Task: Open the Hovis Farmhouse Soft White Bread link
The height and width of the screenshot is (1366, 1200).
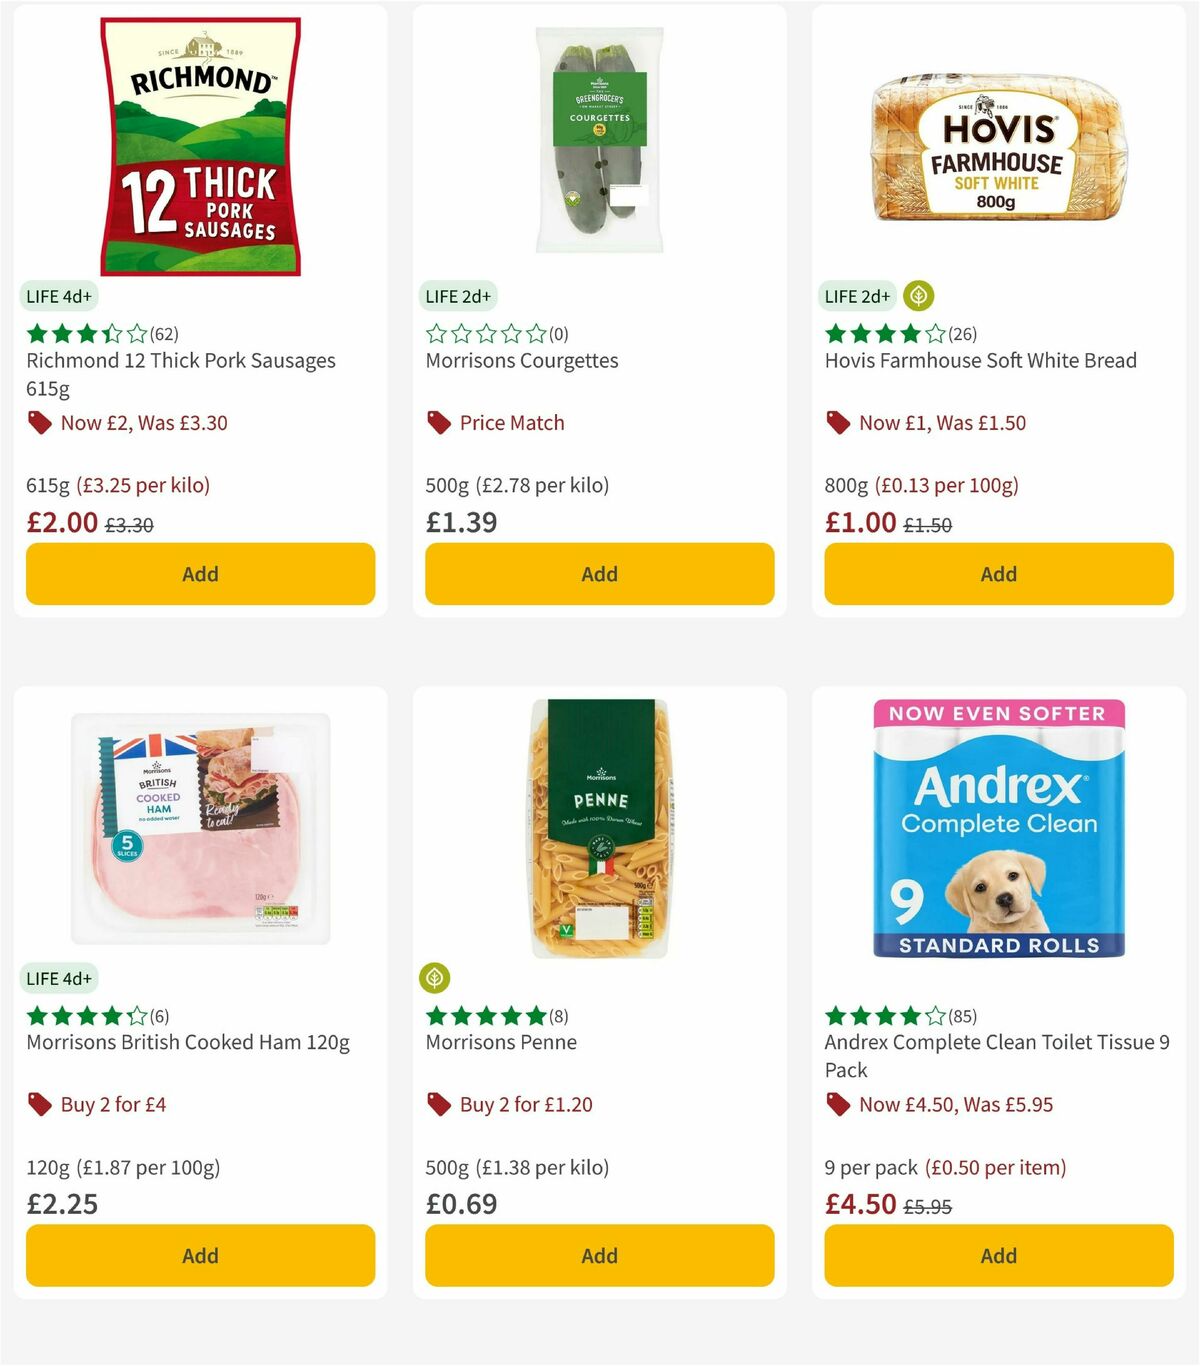Action: pos(979,361)
